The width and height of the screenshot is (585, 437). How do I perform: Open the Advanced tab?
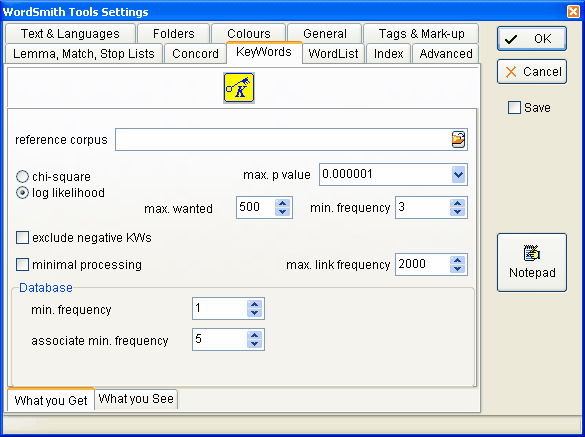pos(445,53)
